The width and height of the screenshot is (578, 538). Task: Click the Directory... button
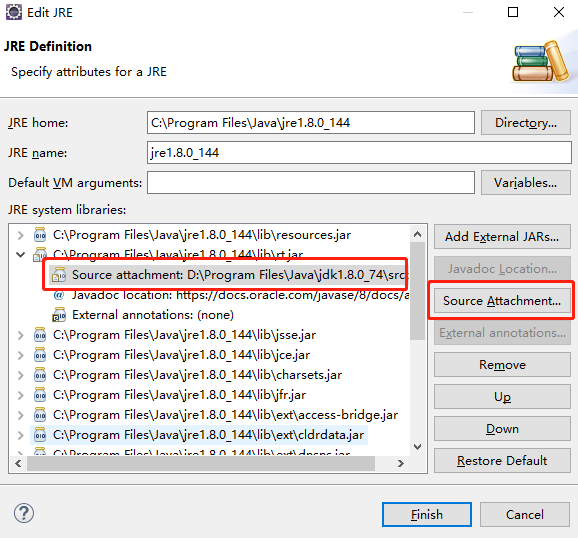pyautogui.click(x=526, y=122)
